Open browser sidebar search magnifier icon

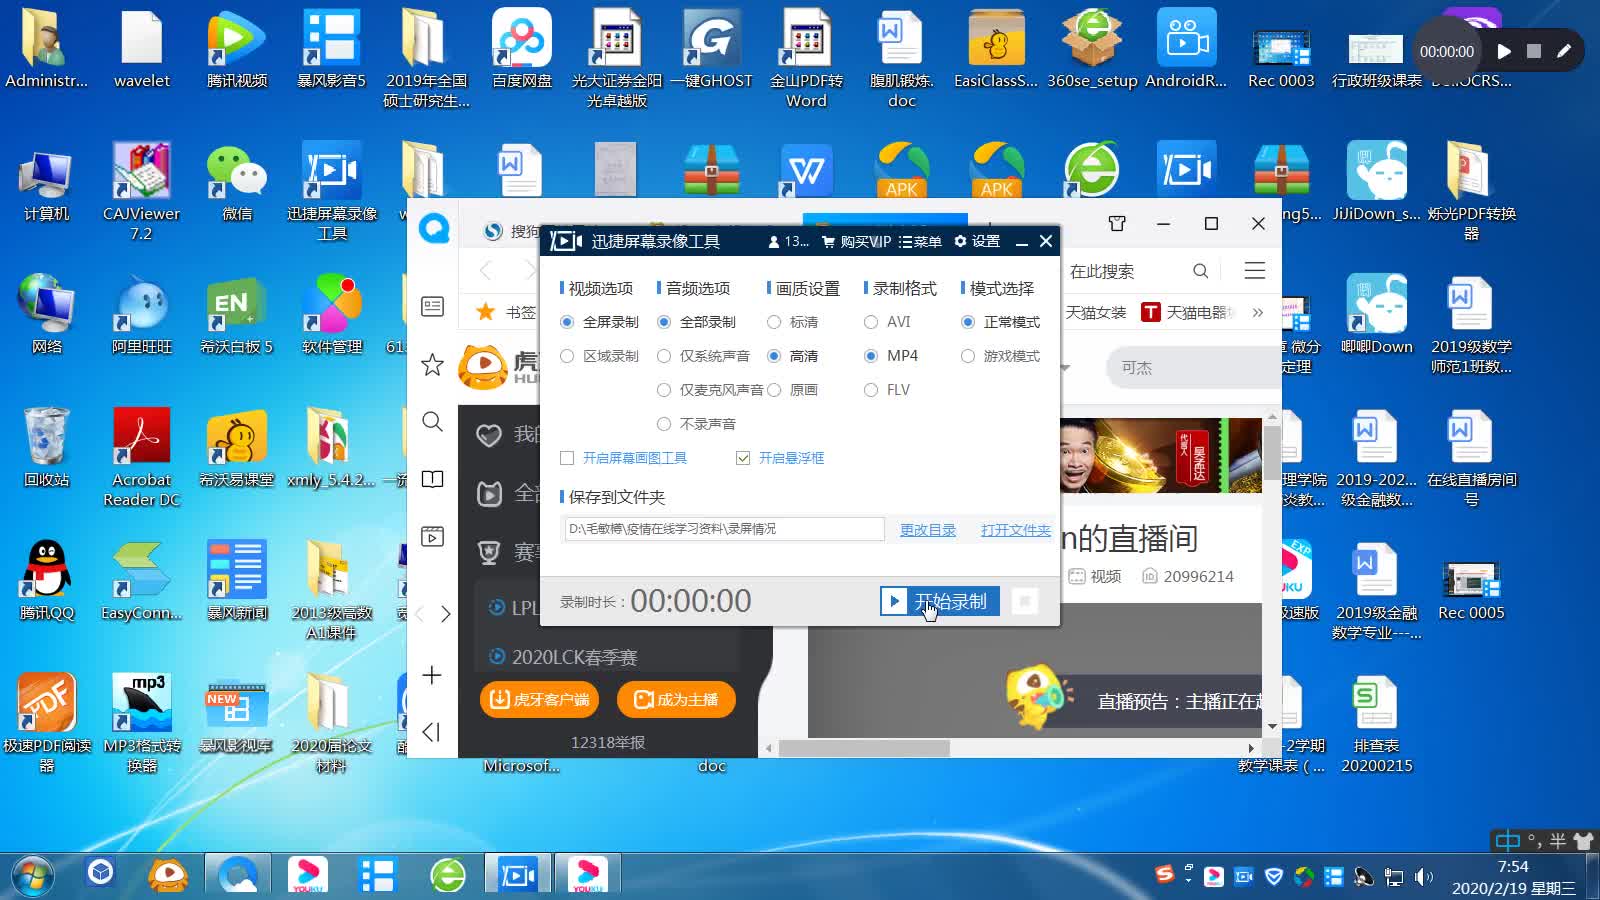(432, 422)
